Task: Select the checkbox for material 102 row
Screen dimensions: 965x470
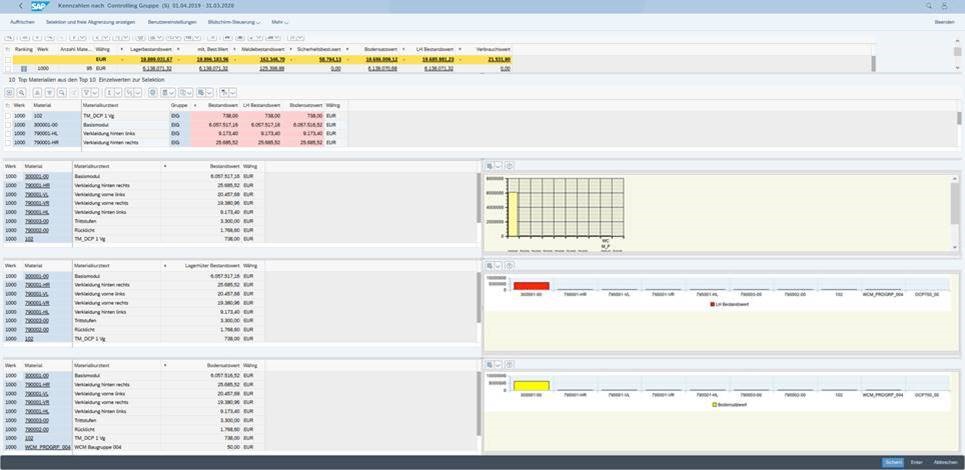Action: pos(8,115)
